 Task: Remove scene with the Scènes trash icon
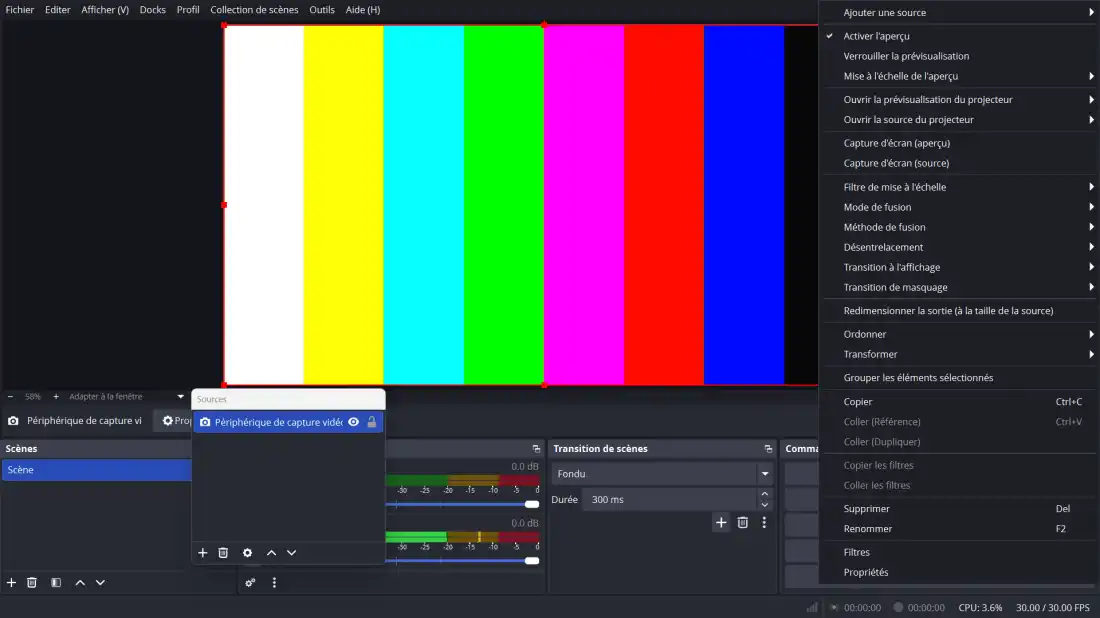[x=32, y=583]
